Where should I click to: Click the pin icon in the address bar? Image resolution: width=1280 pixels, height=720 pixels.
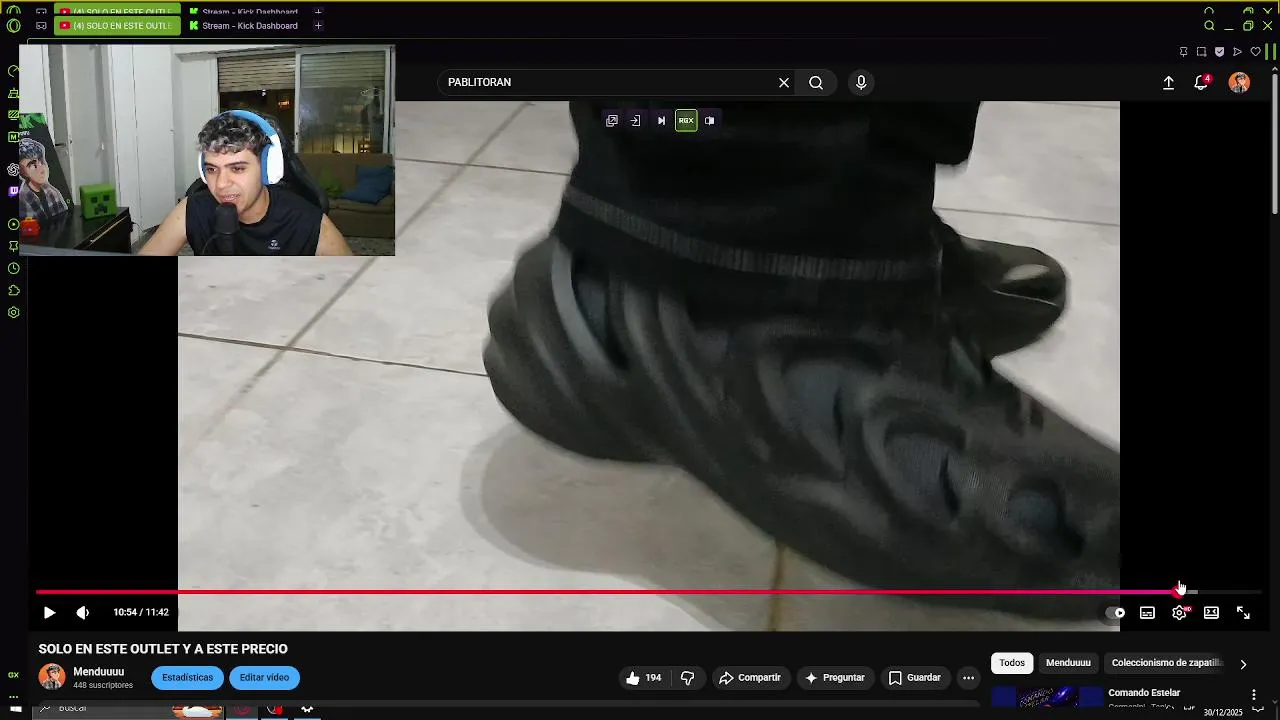[x=1183, y=52]
